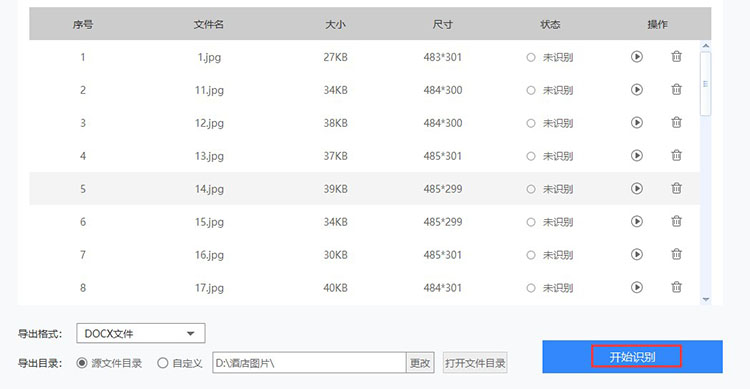Click status circle of 16.jpg row
750x389 pixels.
coord(531,256)
